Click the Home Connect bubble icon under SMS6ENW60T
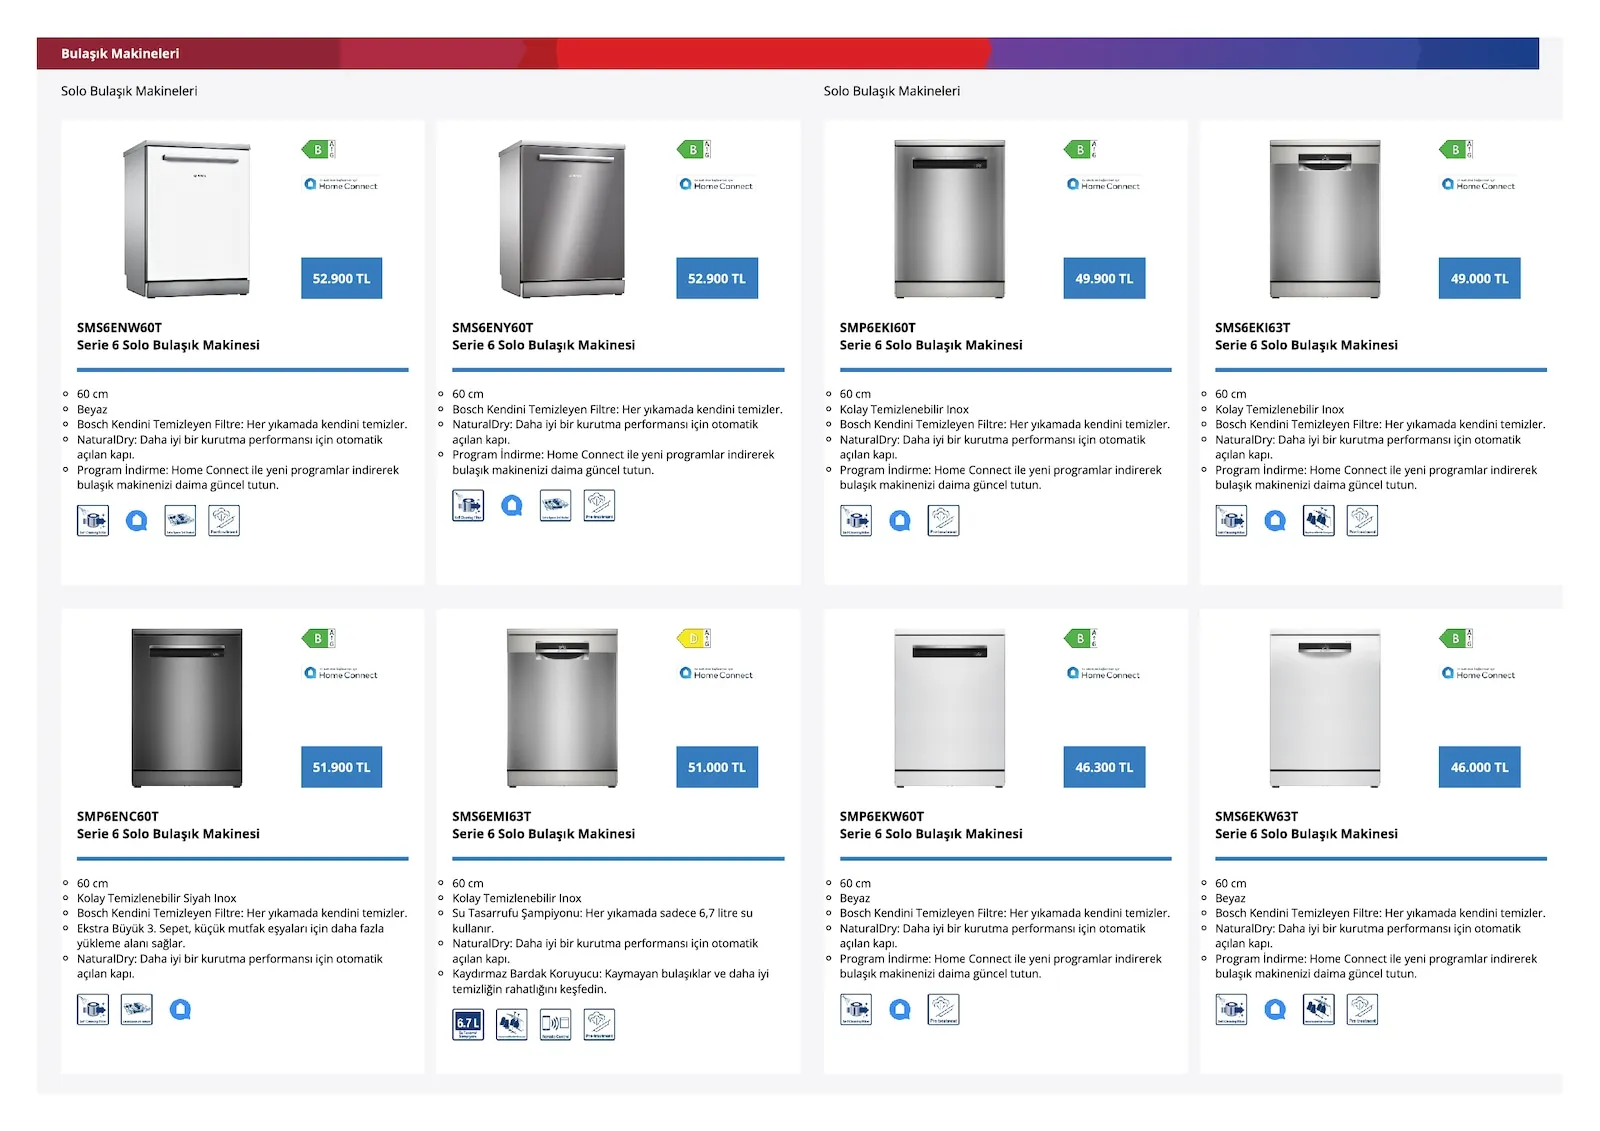1600x1131 pixels. [136, 521]
